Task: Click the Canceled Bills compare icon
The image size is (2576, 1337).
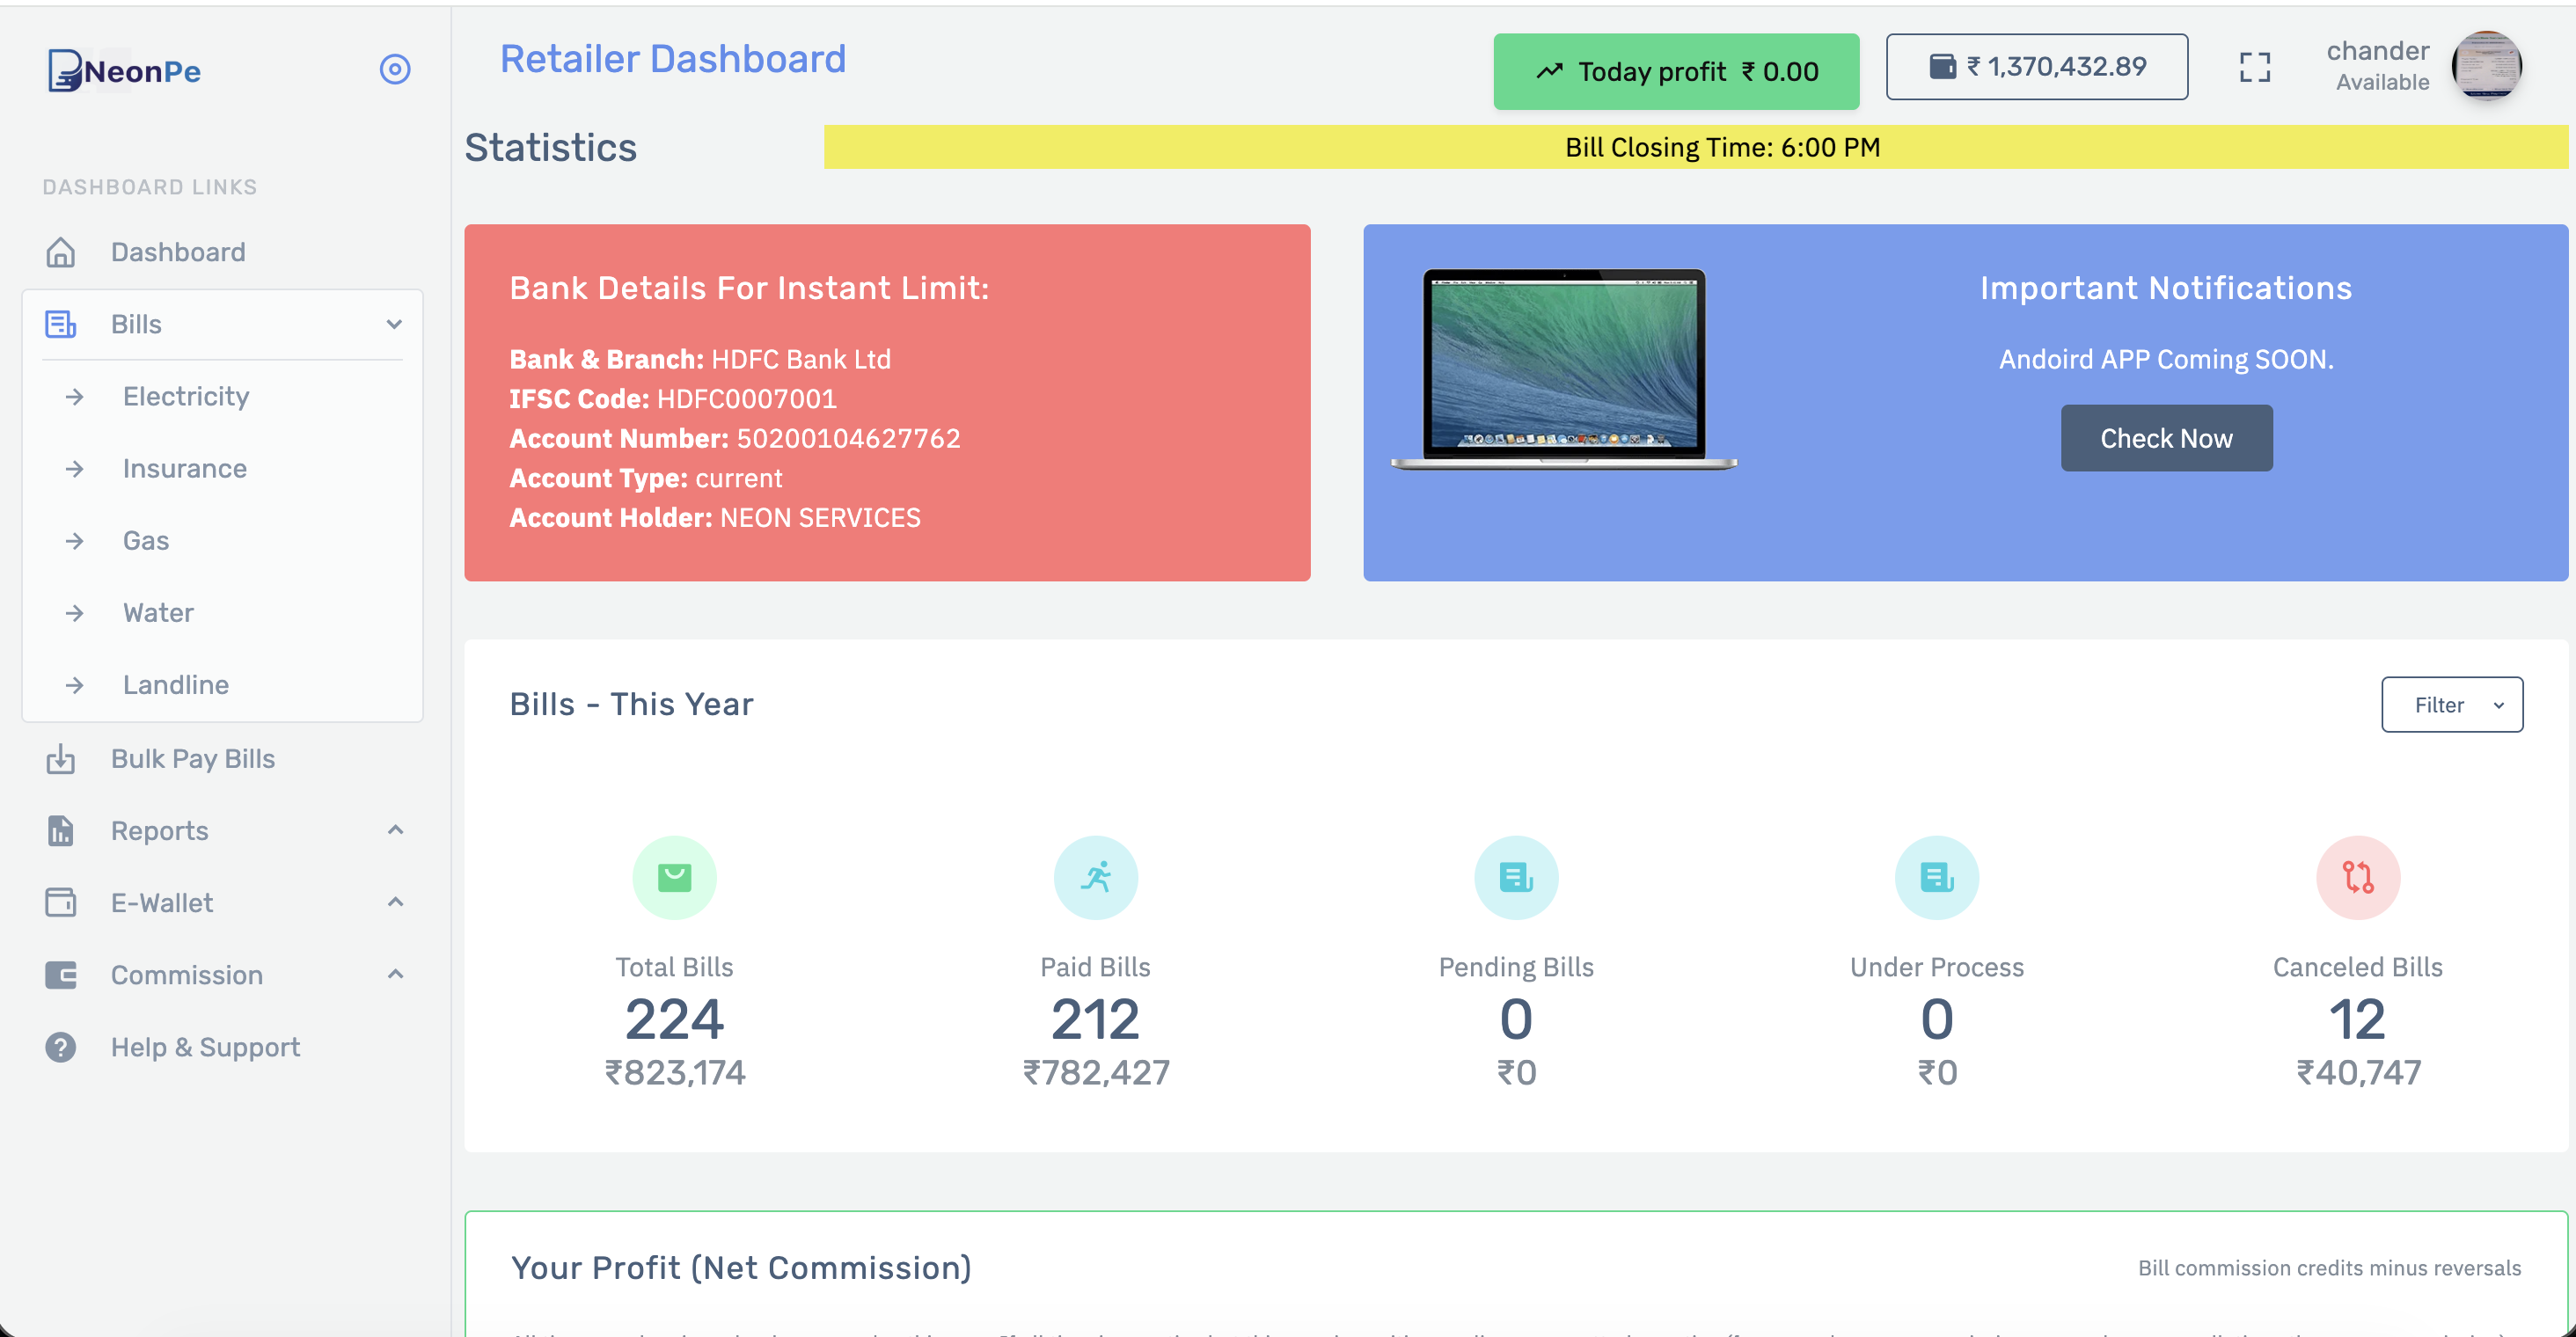Action: [x=2358, y=877]
